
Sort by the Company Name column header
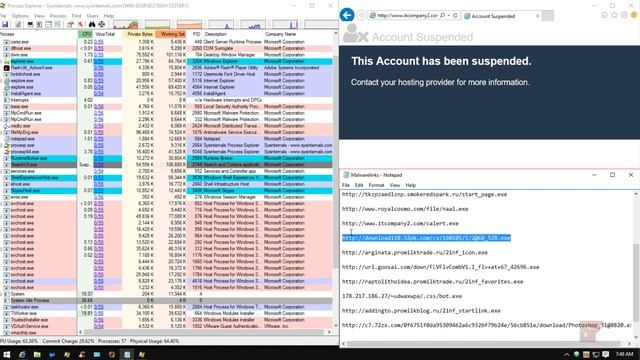click(x=298, y=34)
